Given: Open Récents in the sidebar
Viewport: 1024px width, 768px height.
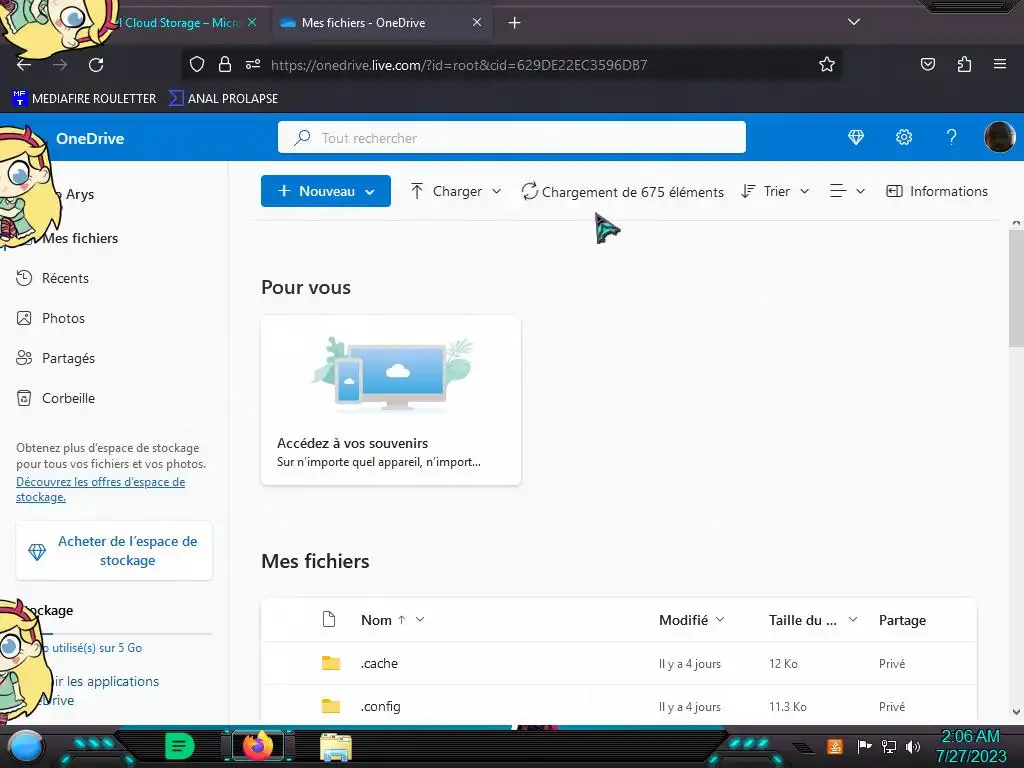Looking at the screenshot, I should 65,278.
